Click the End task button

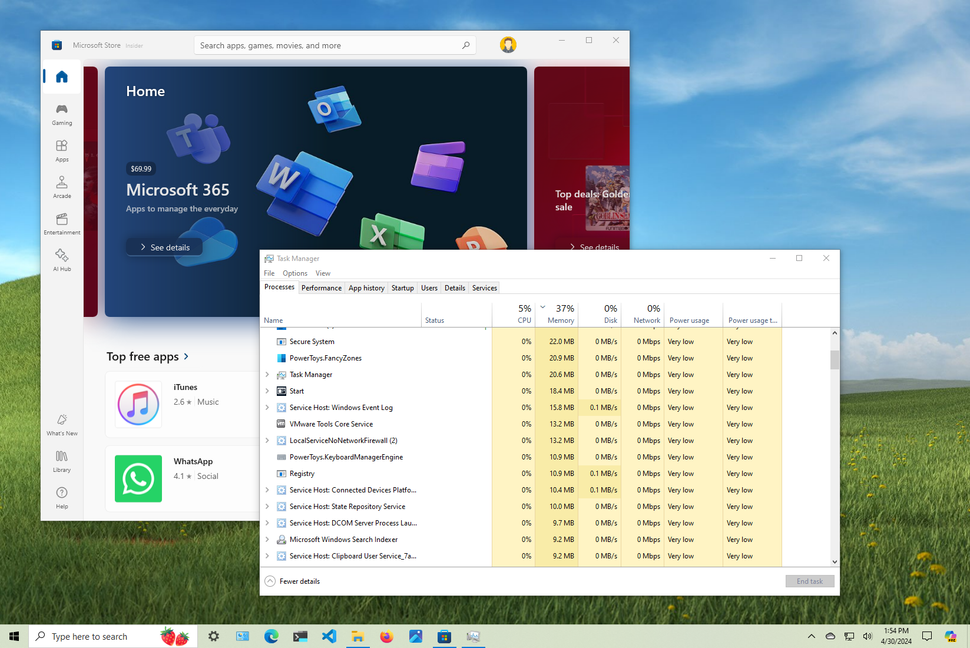click(x=809, y=581)
